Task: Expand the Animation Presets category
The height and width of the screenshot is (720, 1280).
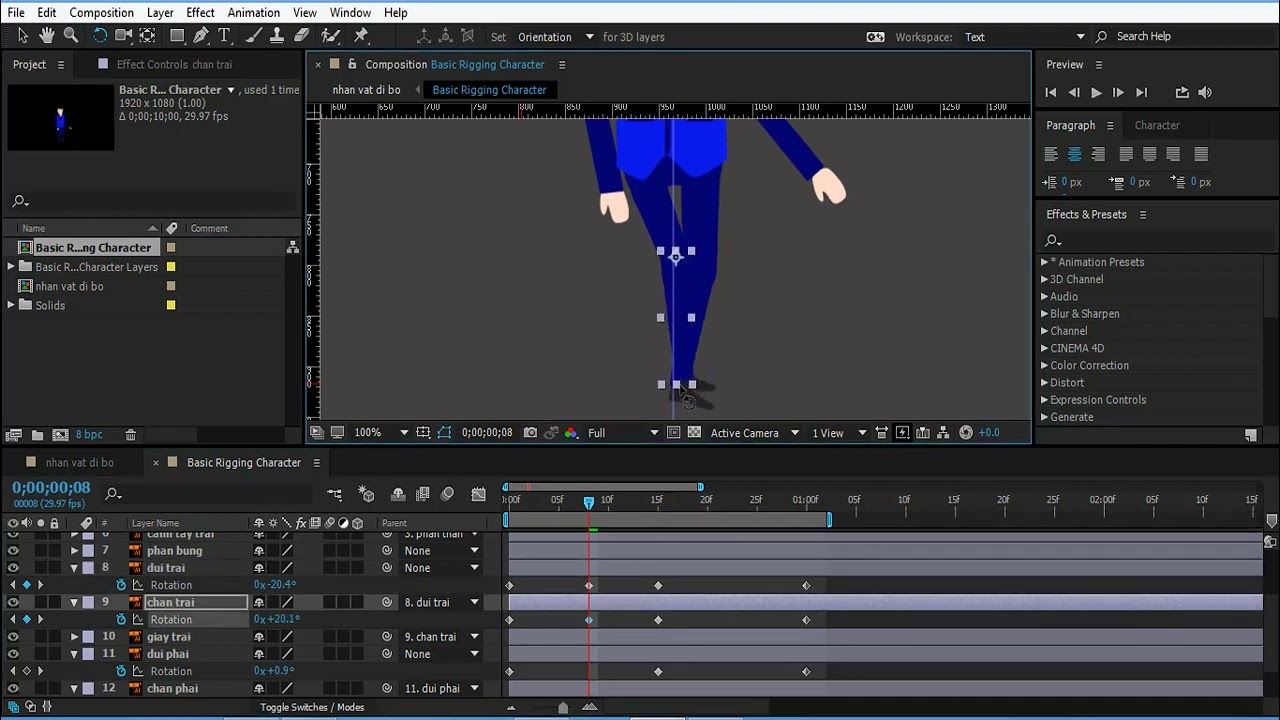Action: pyautogui.click(x=1044, y=262)
